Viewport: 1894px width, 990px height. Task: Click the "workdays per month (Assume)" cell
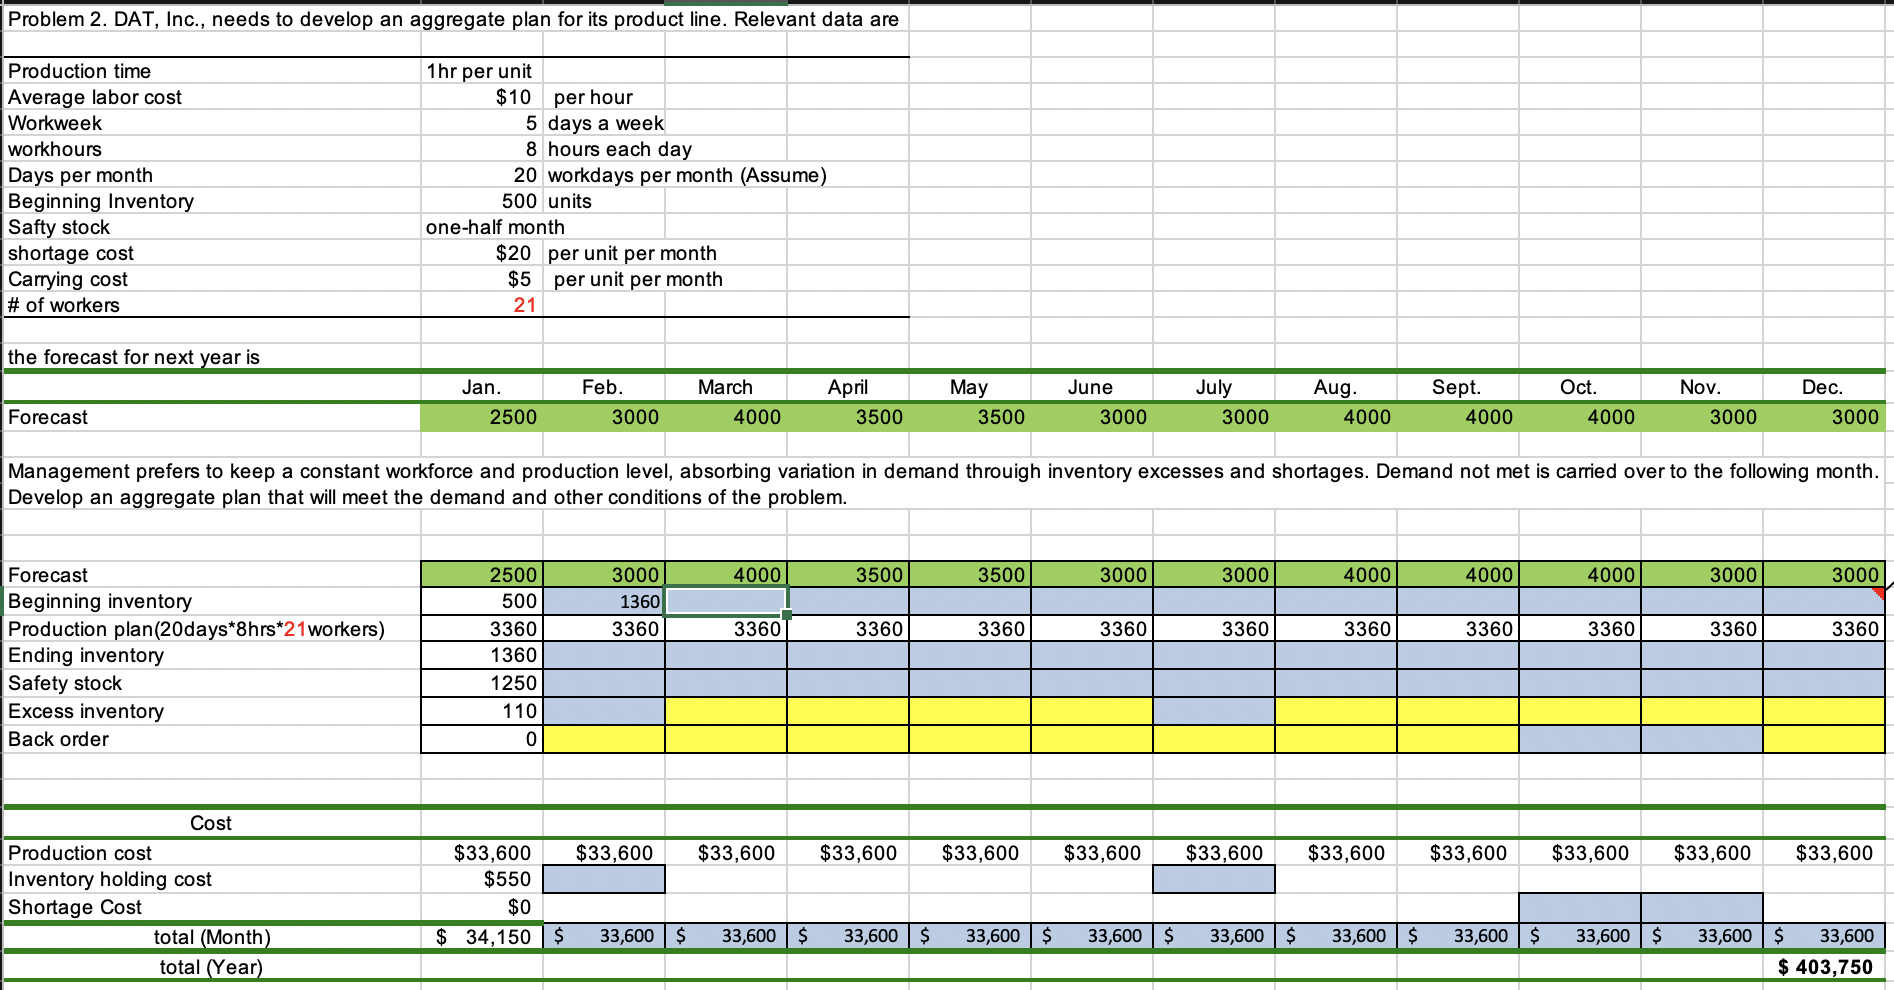point(687,175)
